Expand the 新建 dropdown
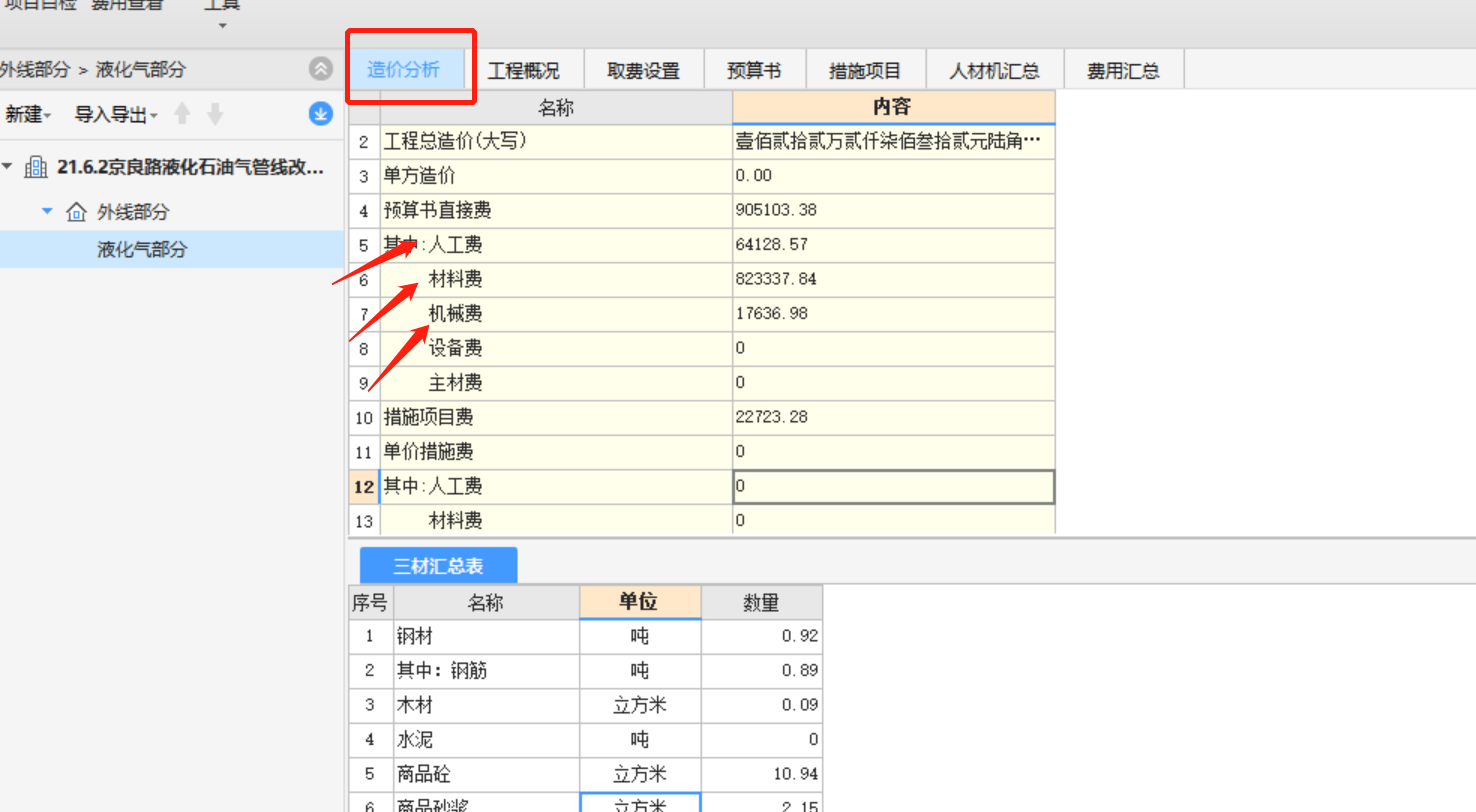 (x=29, y=113)
